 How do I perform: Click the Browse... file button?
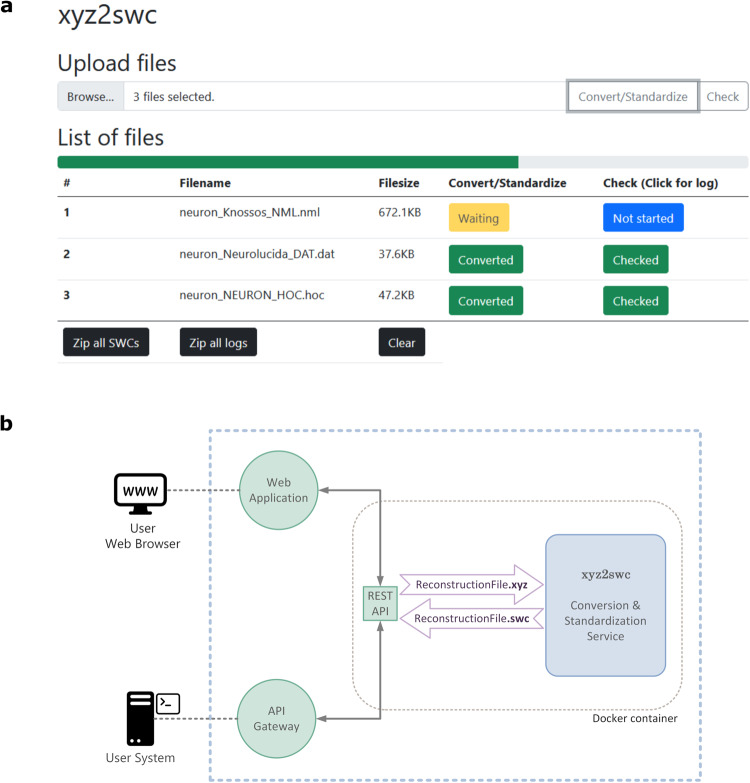[x=90, y=97]
